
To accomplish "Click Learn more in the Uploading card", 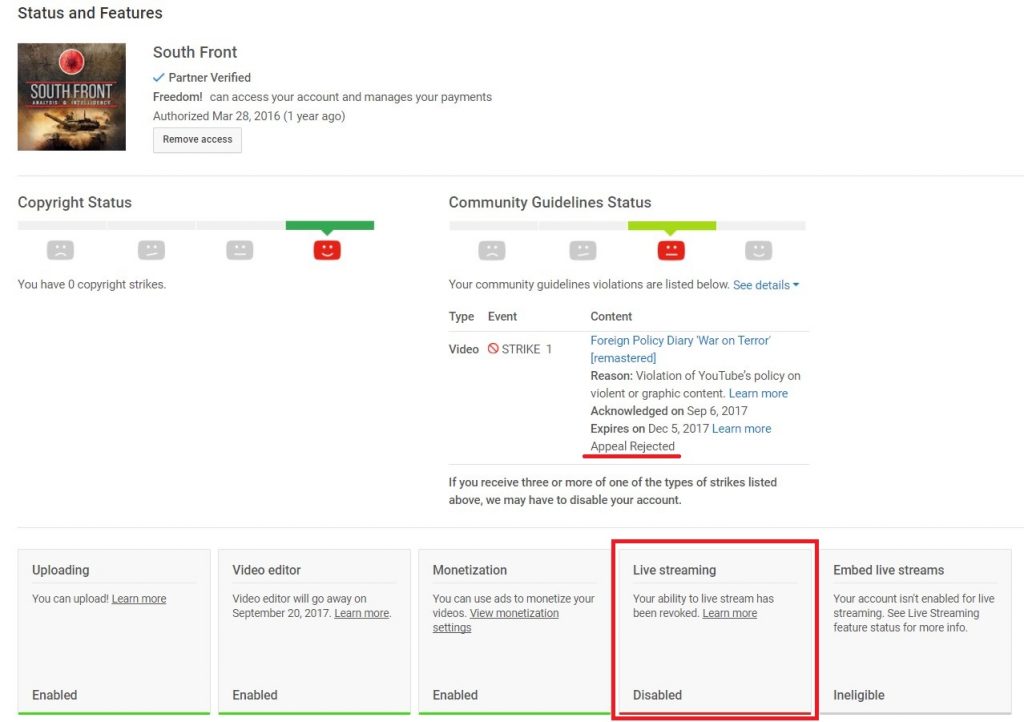I will [x=139, y=599].
